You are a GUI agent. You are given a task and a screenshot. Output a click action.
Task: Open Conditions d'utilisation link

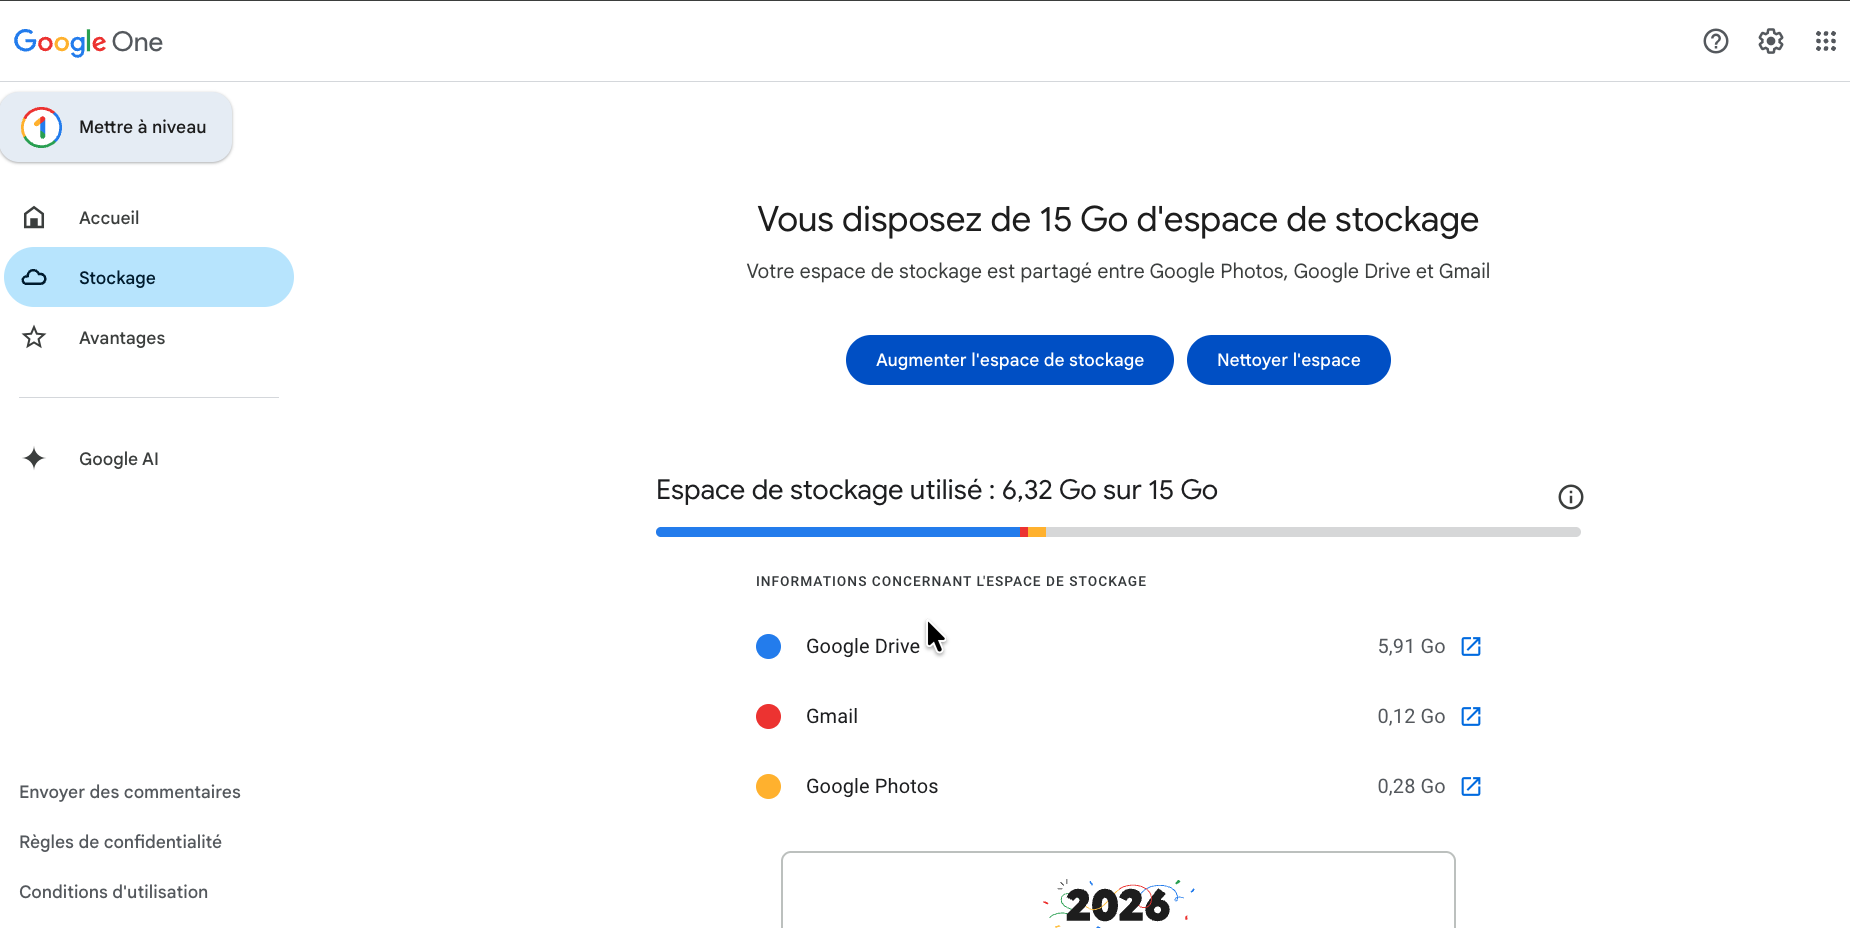(x=113, y=892)
